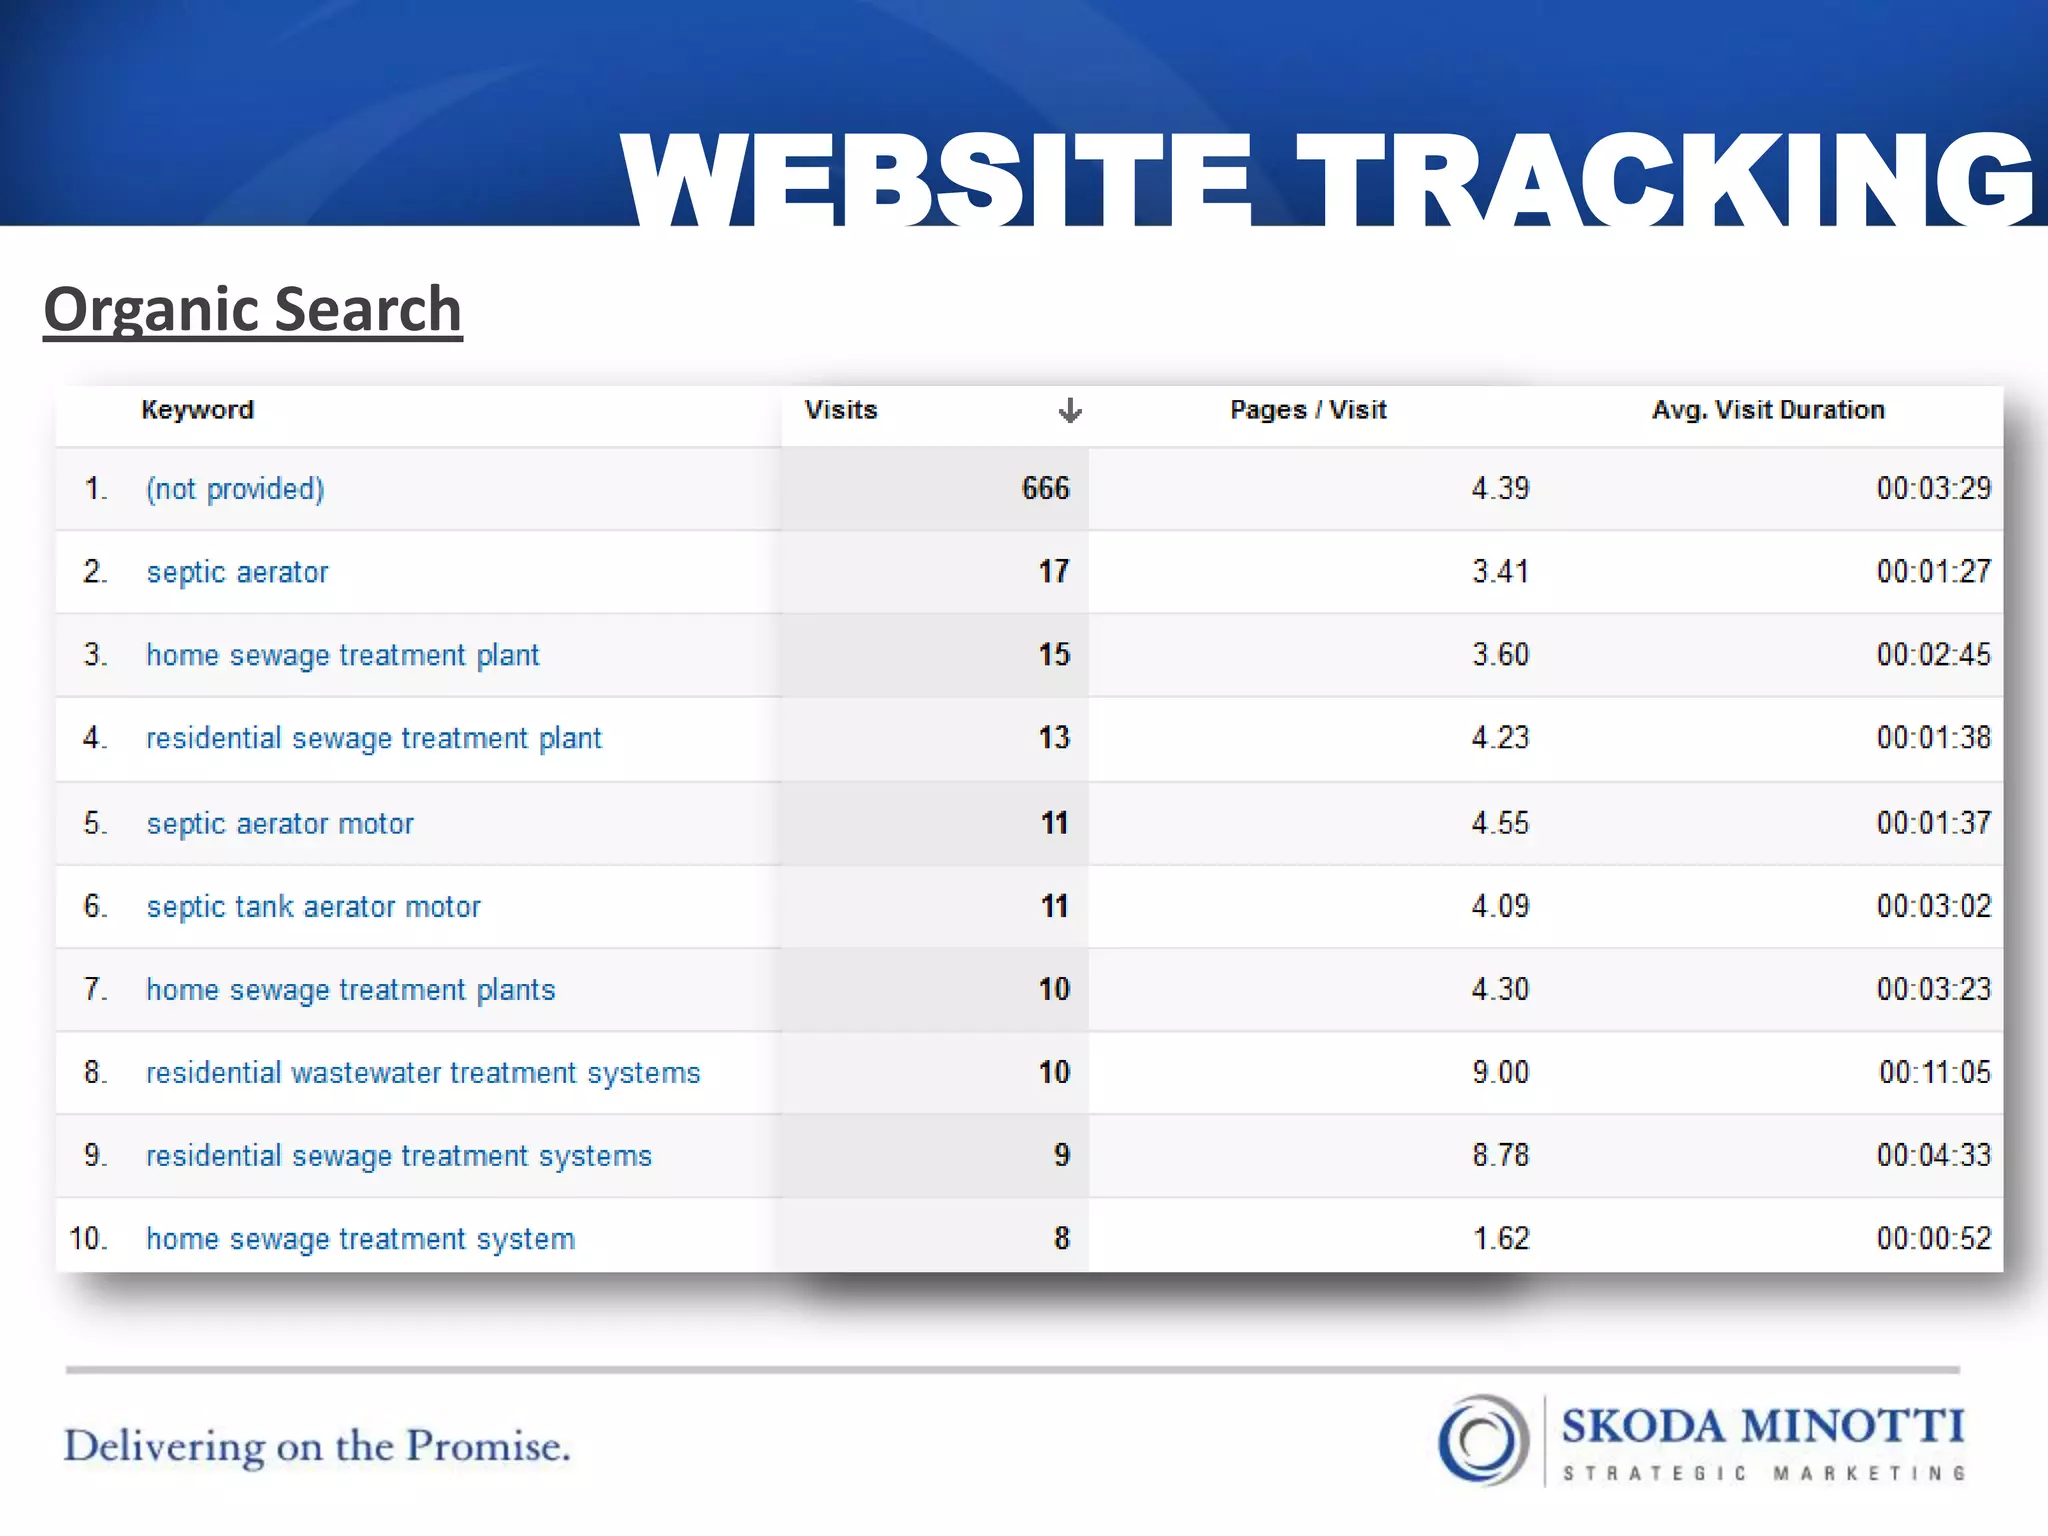
Task: Click the 'Delivering on the Promise.' tagline
Action: point(317,1447)
